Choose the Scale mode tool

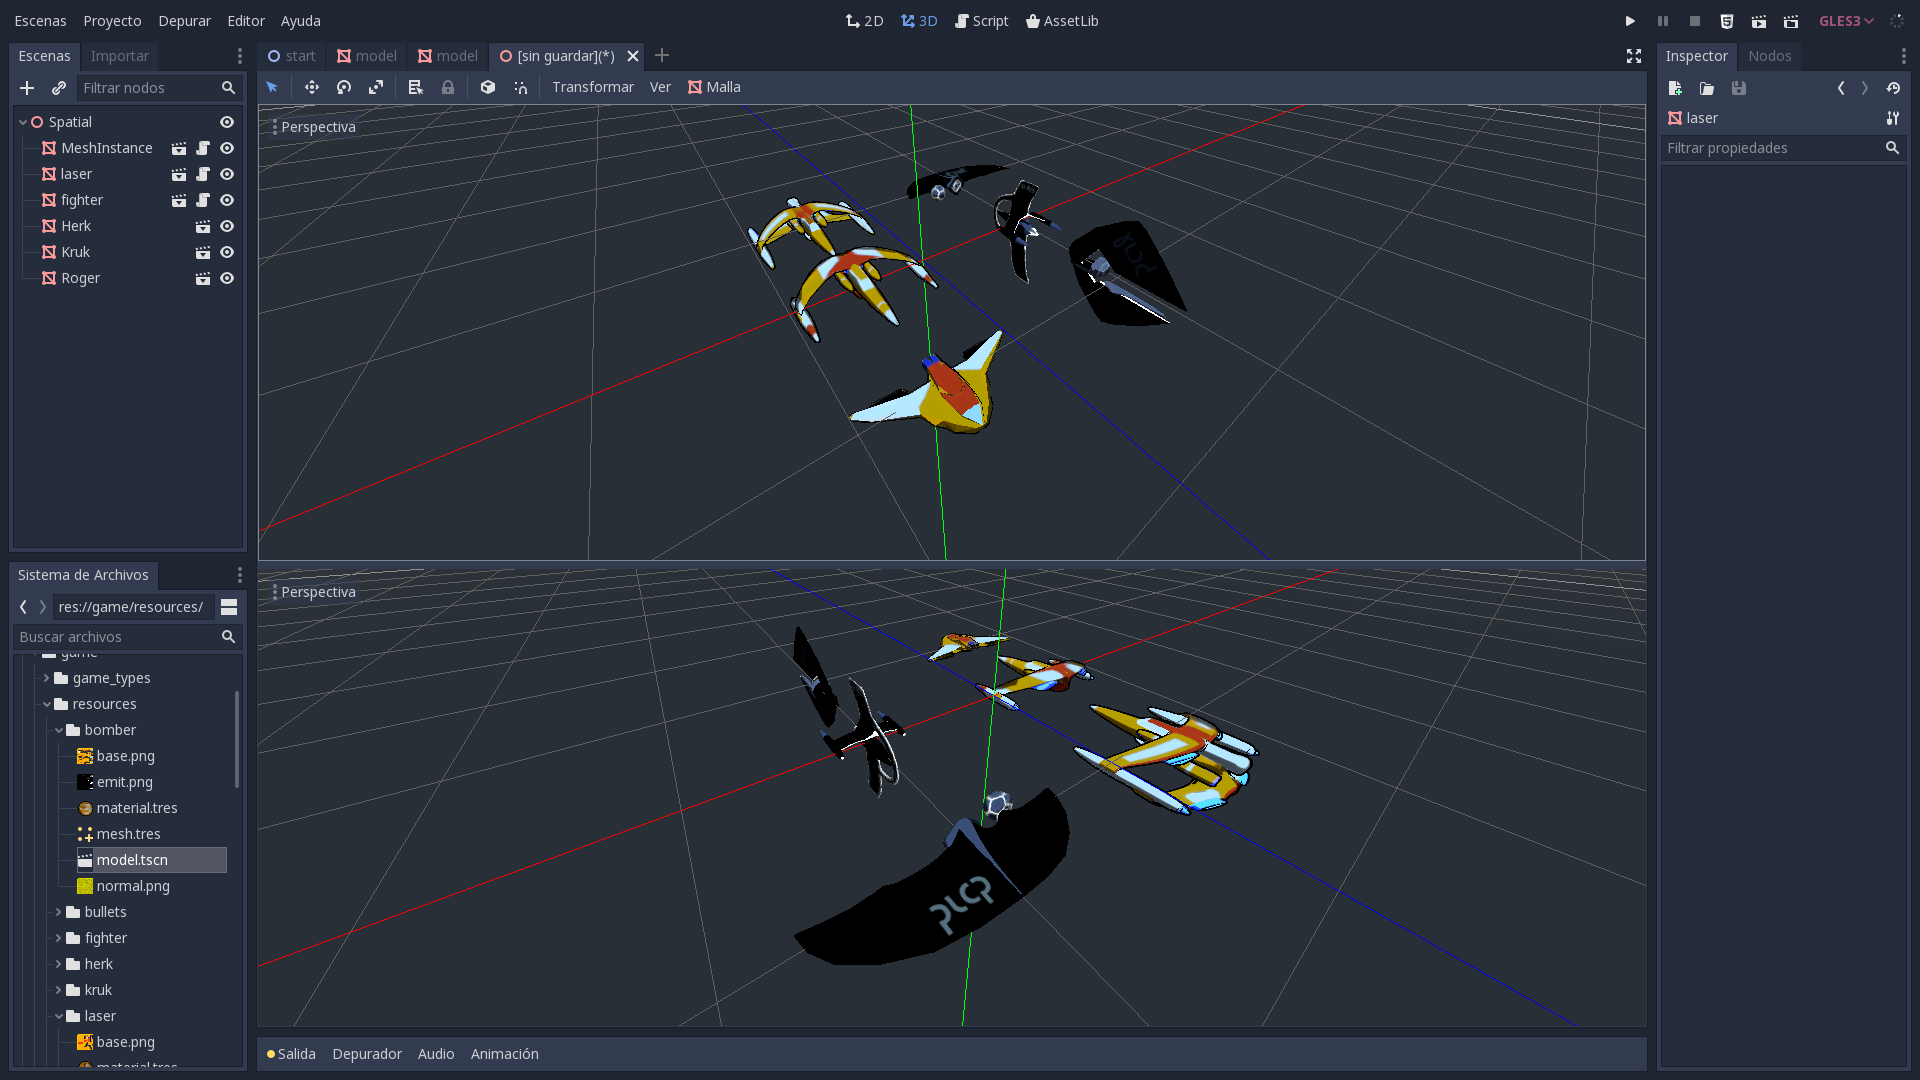376,87
